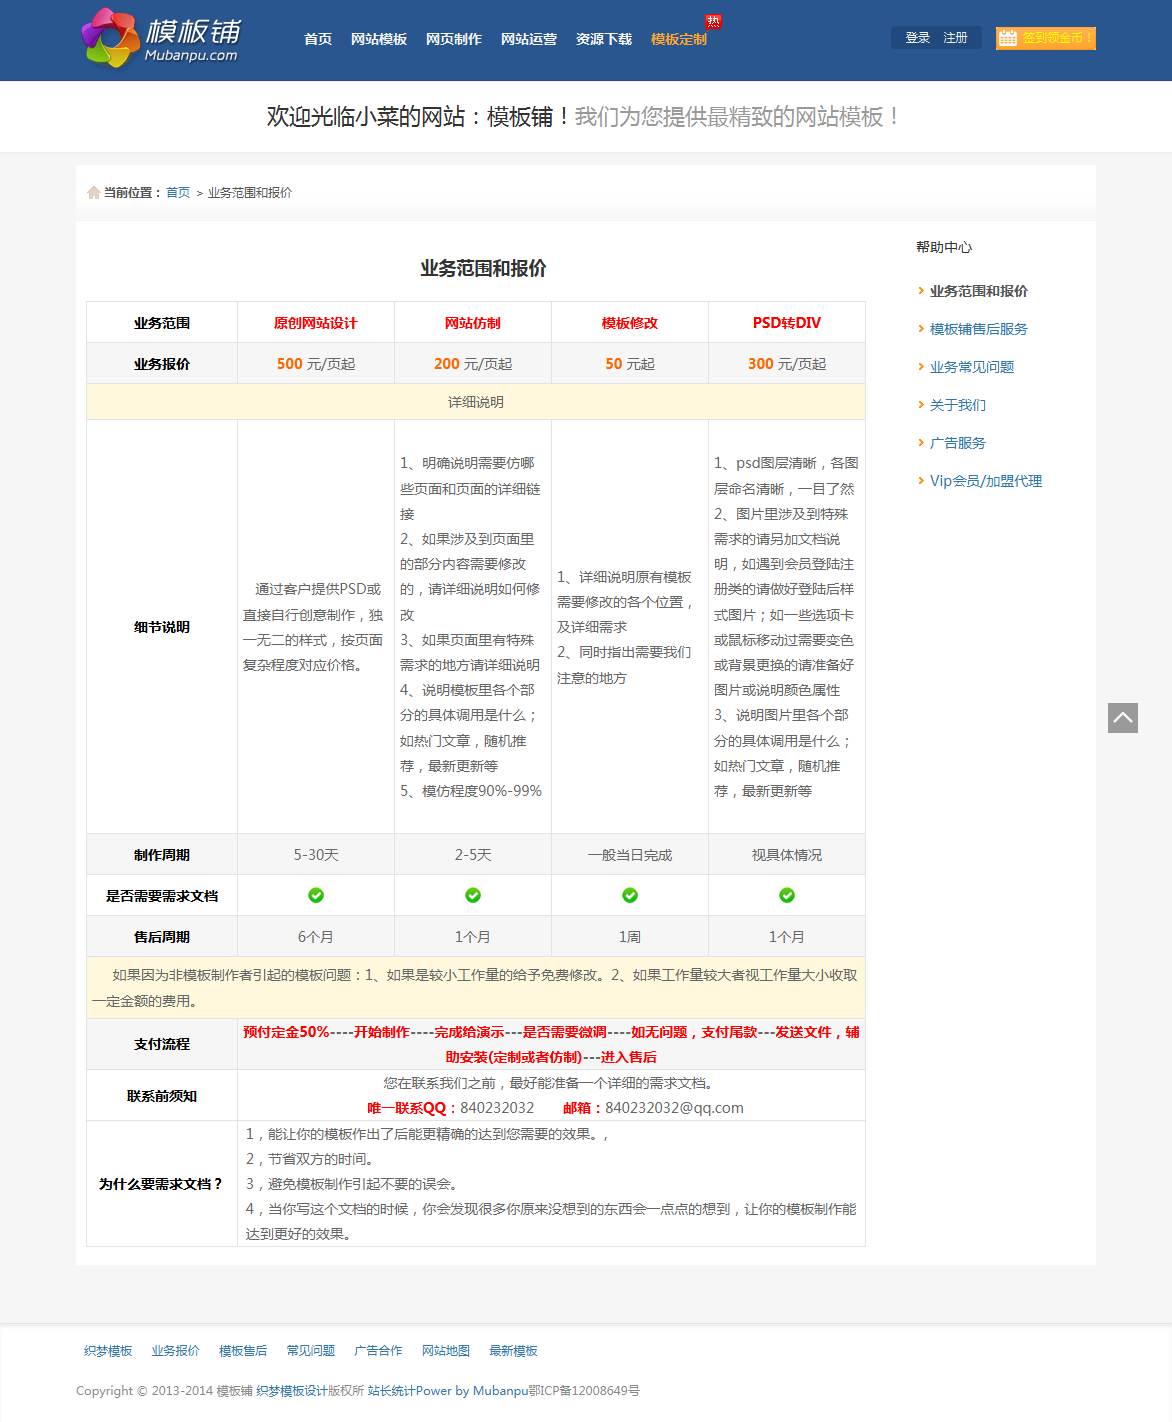Click the 登录 login link
This screenshot has width=1172, height=1422.
coord(917,38)
